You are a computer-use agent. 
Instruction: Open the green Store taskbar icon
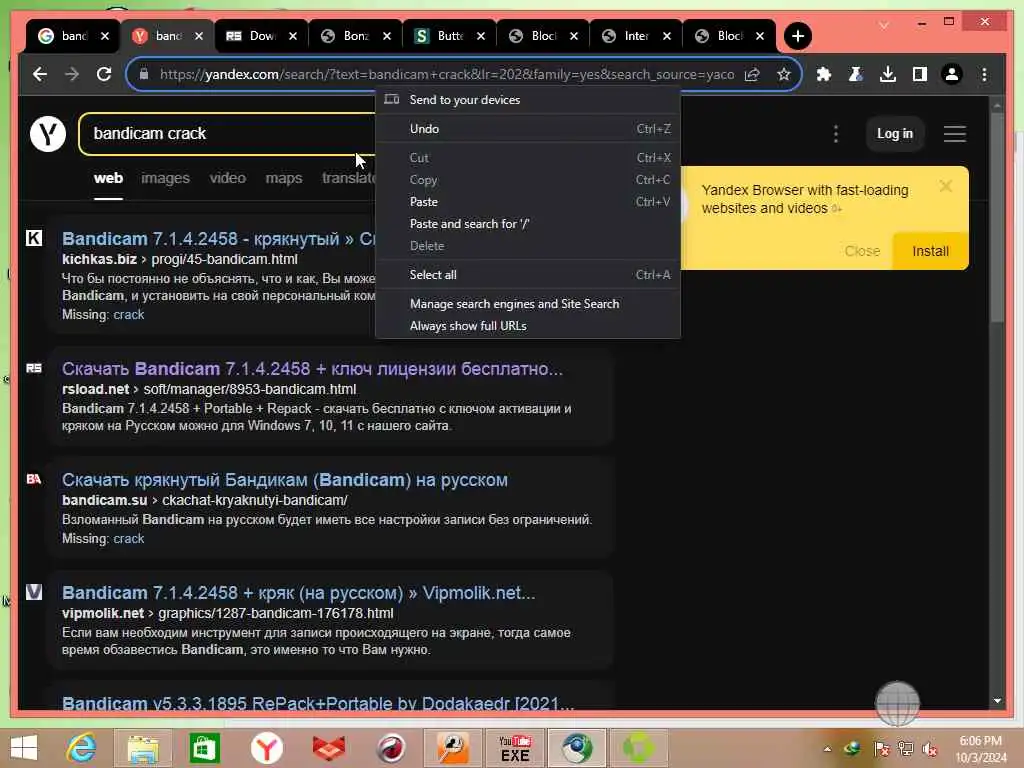click(204, 748)
